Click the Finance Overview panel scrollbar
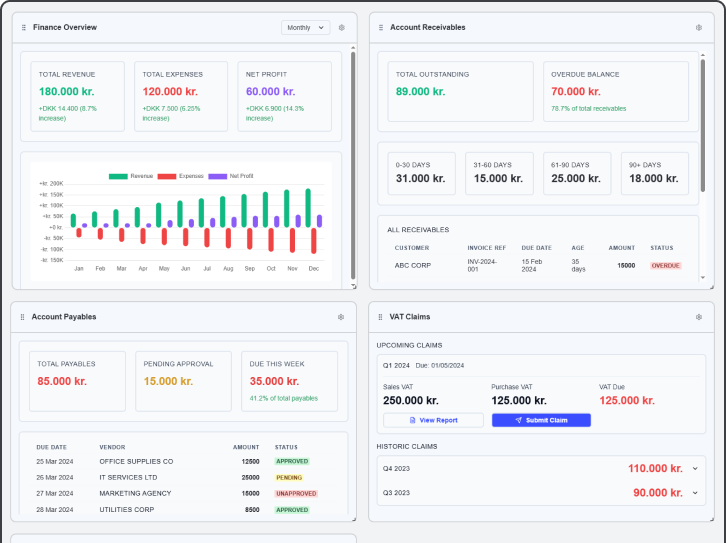726x543 pixels. click(353, 165)
